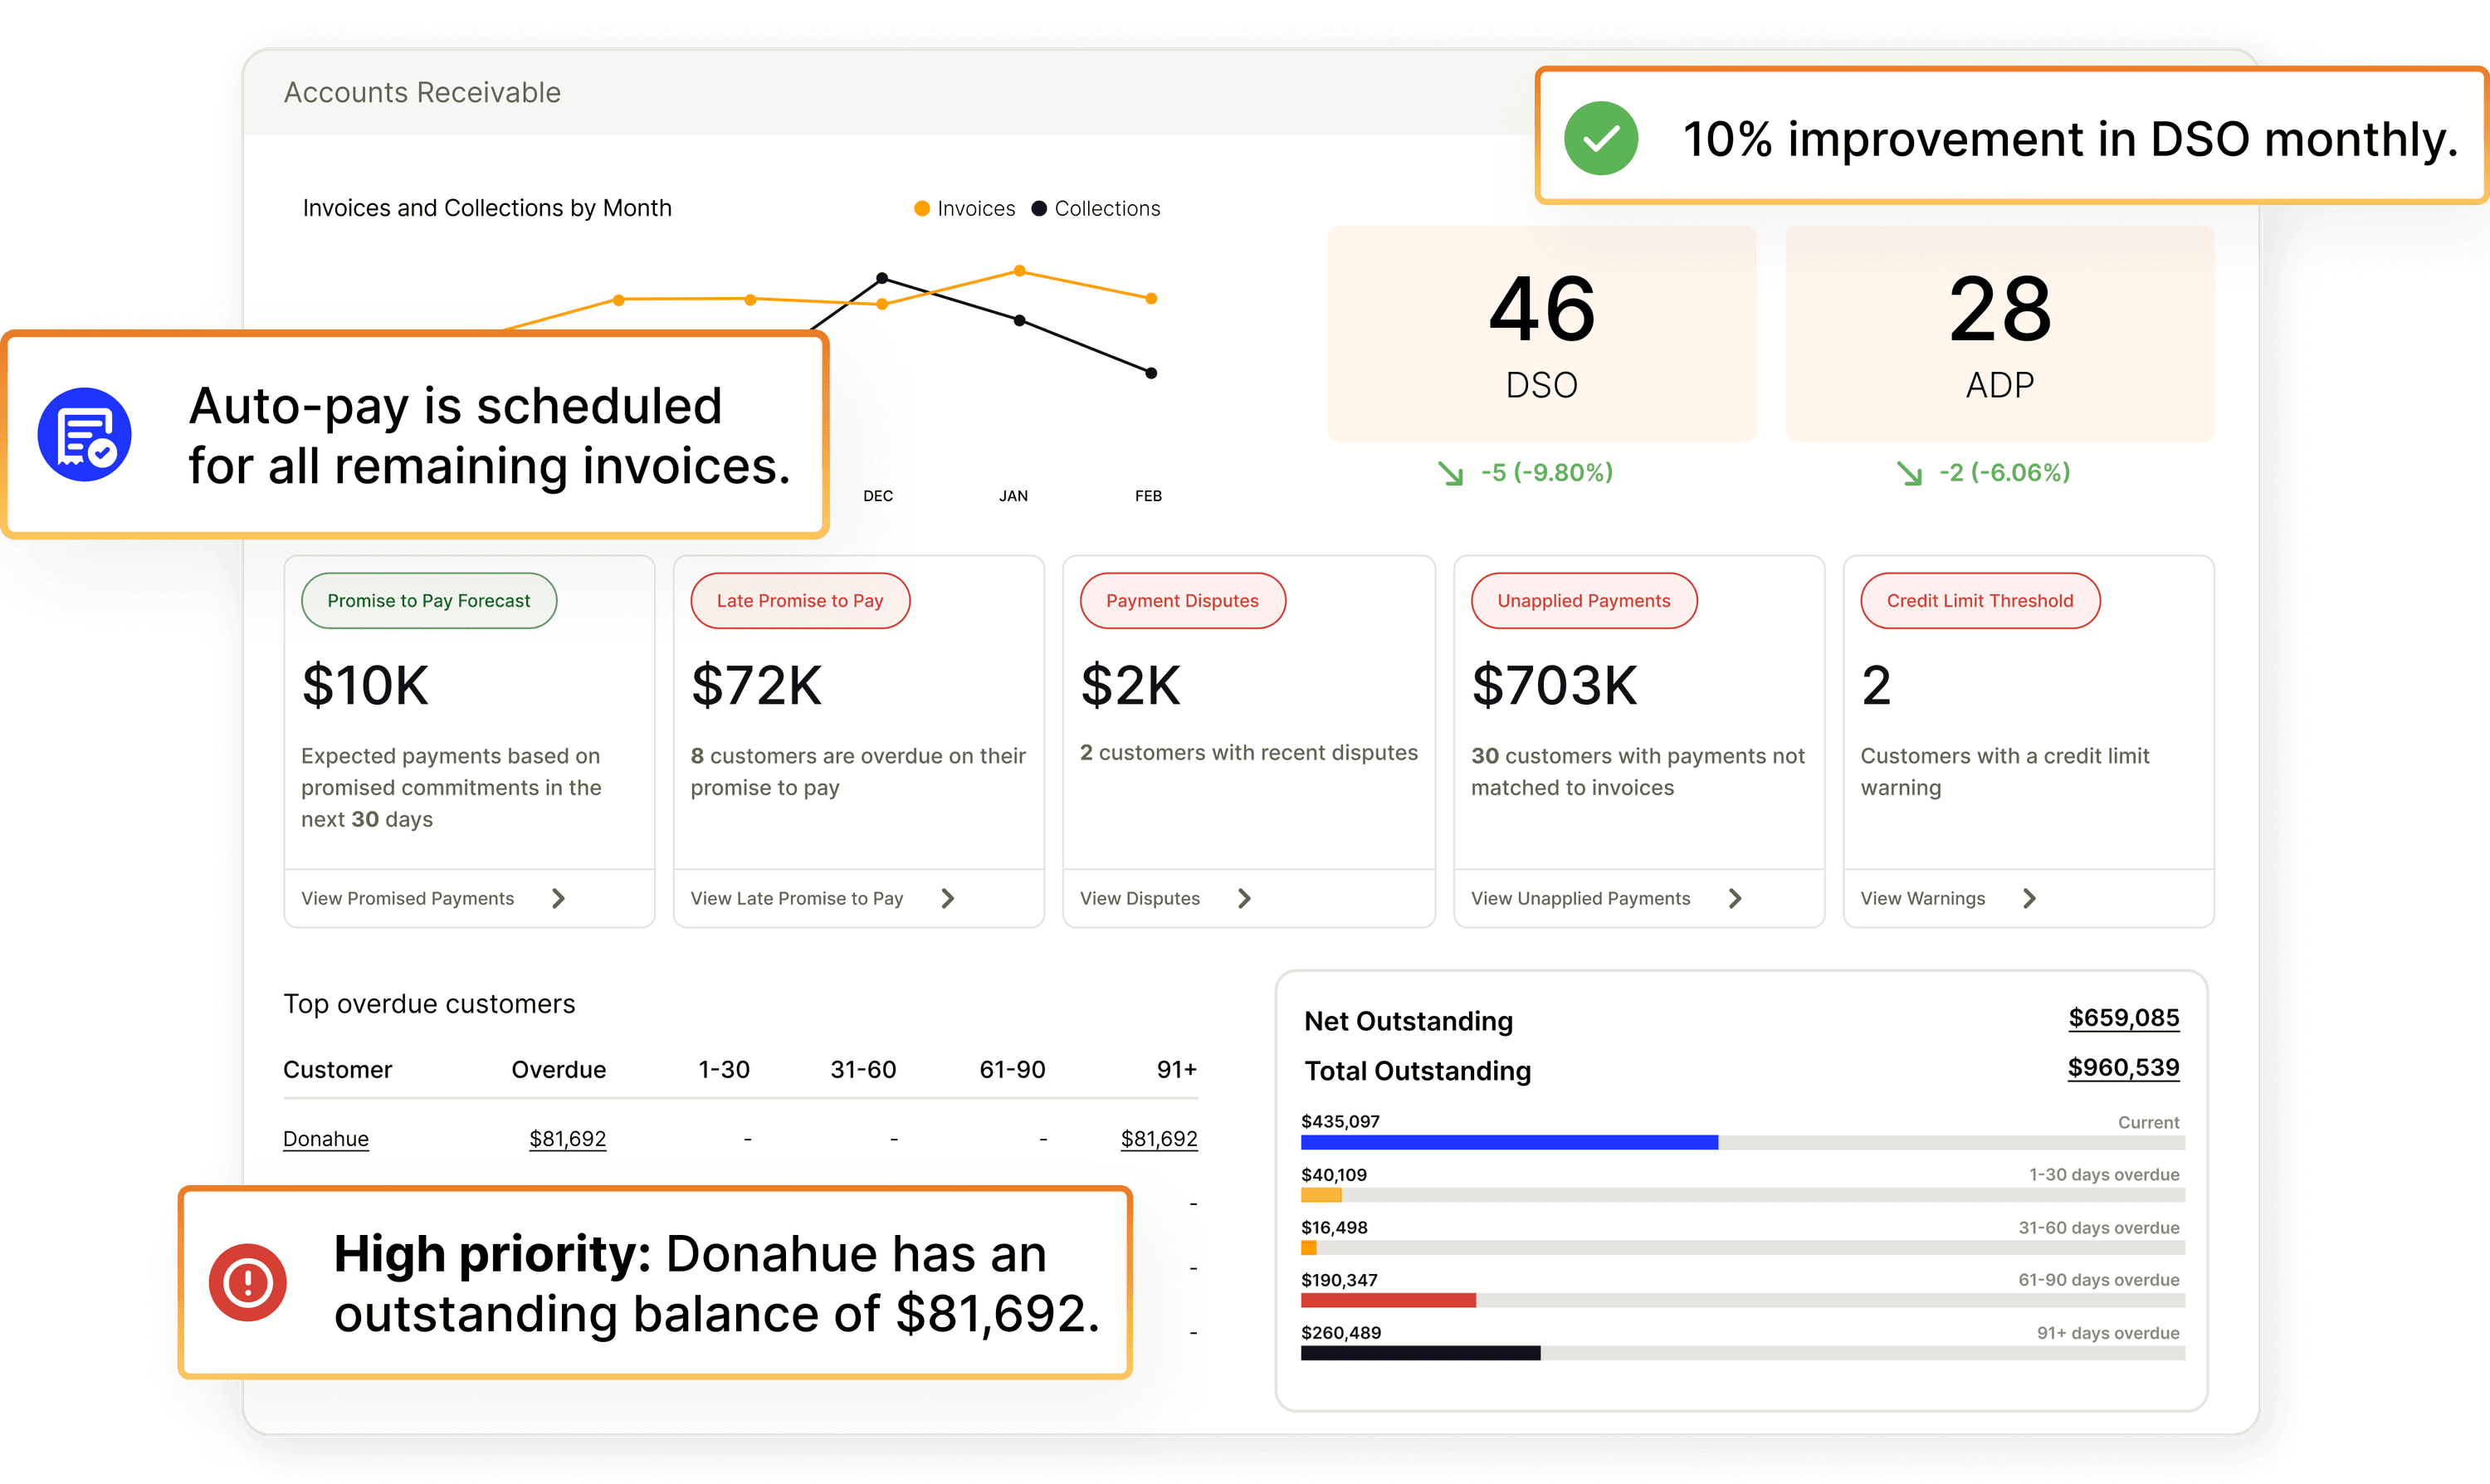Click the green checkmark icon in DSO banner
This screenshot has width=2490, height=1484.
pos(1600,138)
